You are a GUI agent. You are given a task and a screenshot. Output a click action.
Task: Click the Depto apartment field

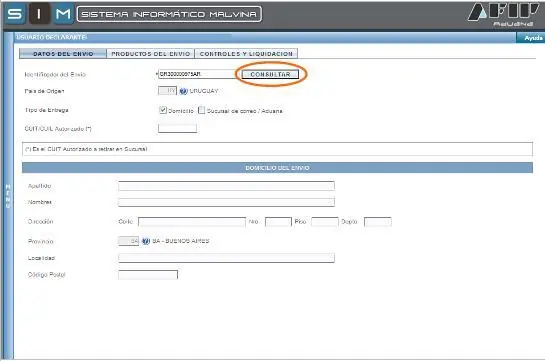tap(377, 222)
